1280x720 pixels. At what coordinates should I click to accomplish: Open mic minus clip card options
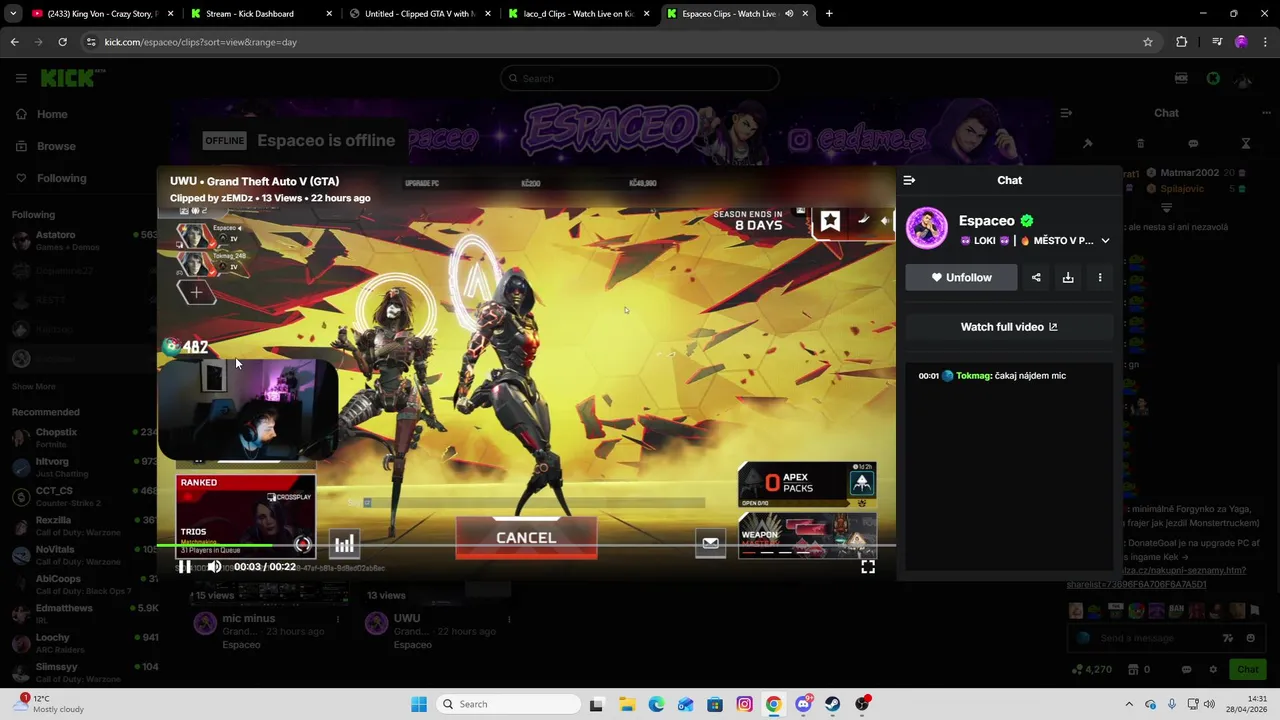pos(338,619)
